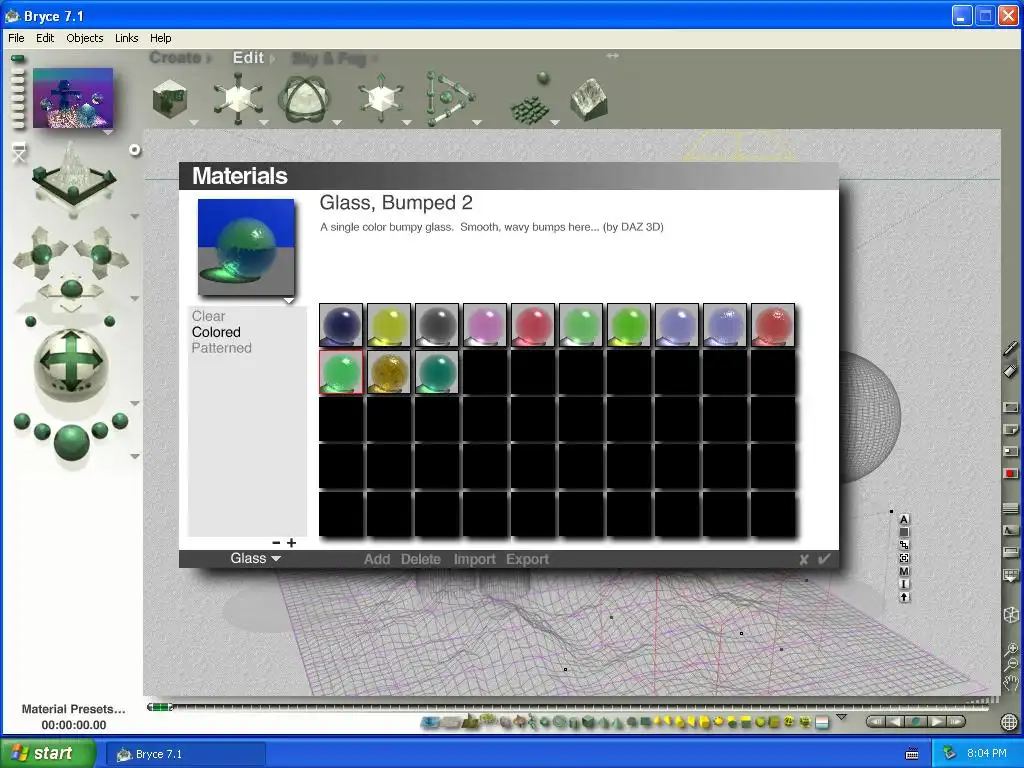Select the Patterned glass category
The width and height of the screenshot is (1024, 768).
point(221,348)
